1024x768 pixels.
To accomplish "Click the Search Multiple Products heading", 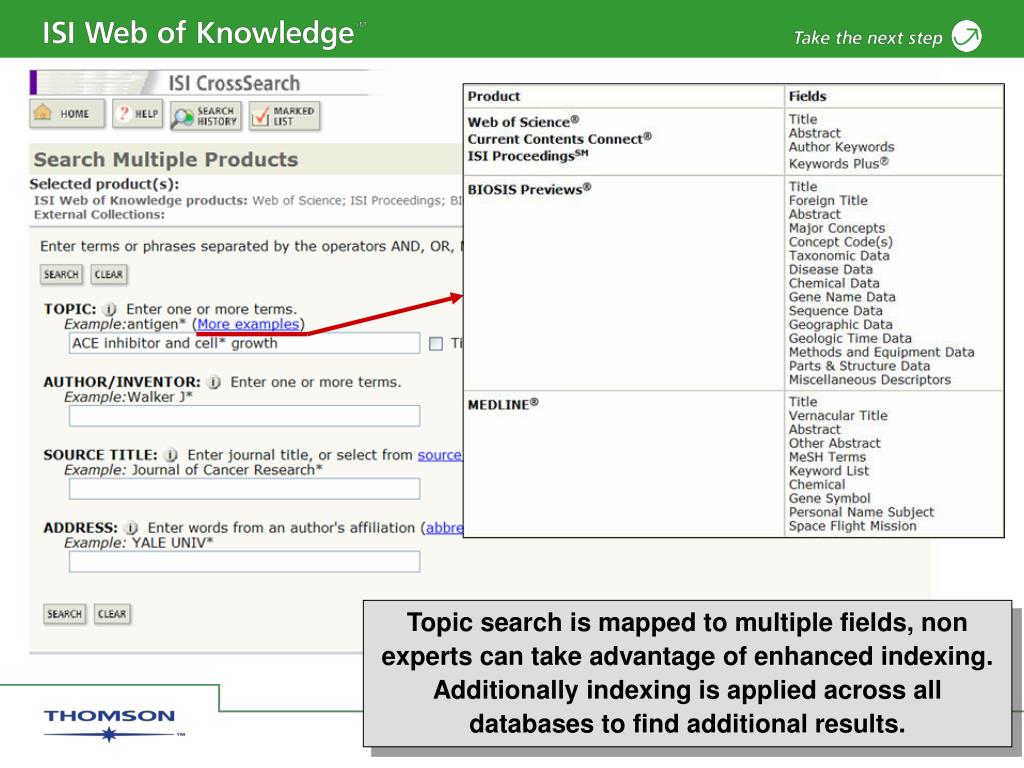I will [x=166, y=159].
